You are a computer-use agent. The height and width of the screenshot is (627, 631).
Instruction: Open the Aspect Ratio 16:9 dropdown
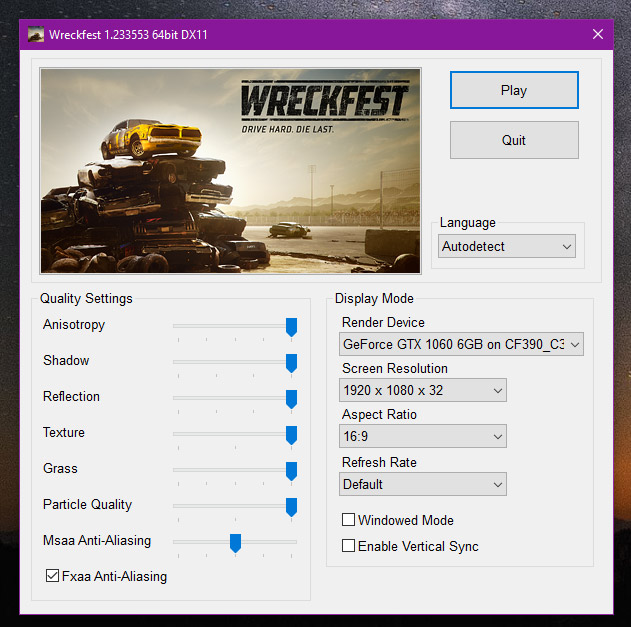[423, 436]
